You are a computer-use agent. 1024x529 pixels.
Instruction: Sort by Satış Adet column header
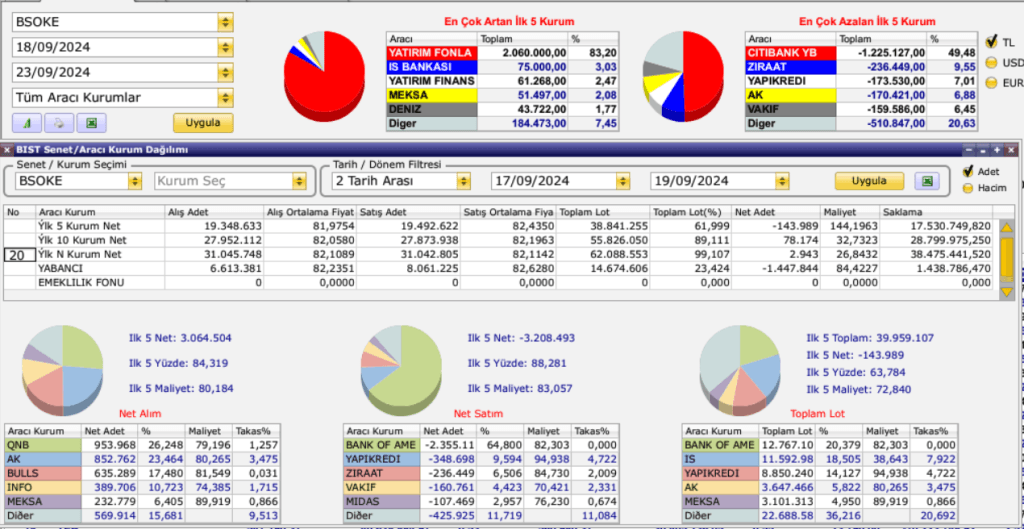point(408,212)
